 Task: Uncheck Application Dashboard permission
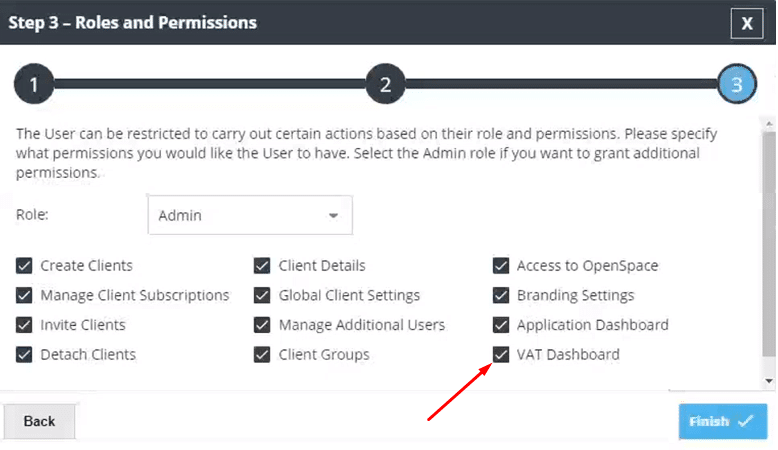click(501, 325)
